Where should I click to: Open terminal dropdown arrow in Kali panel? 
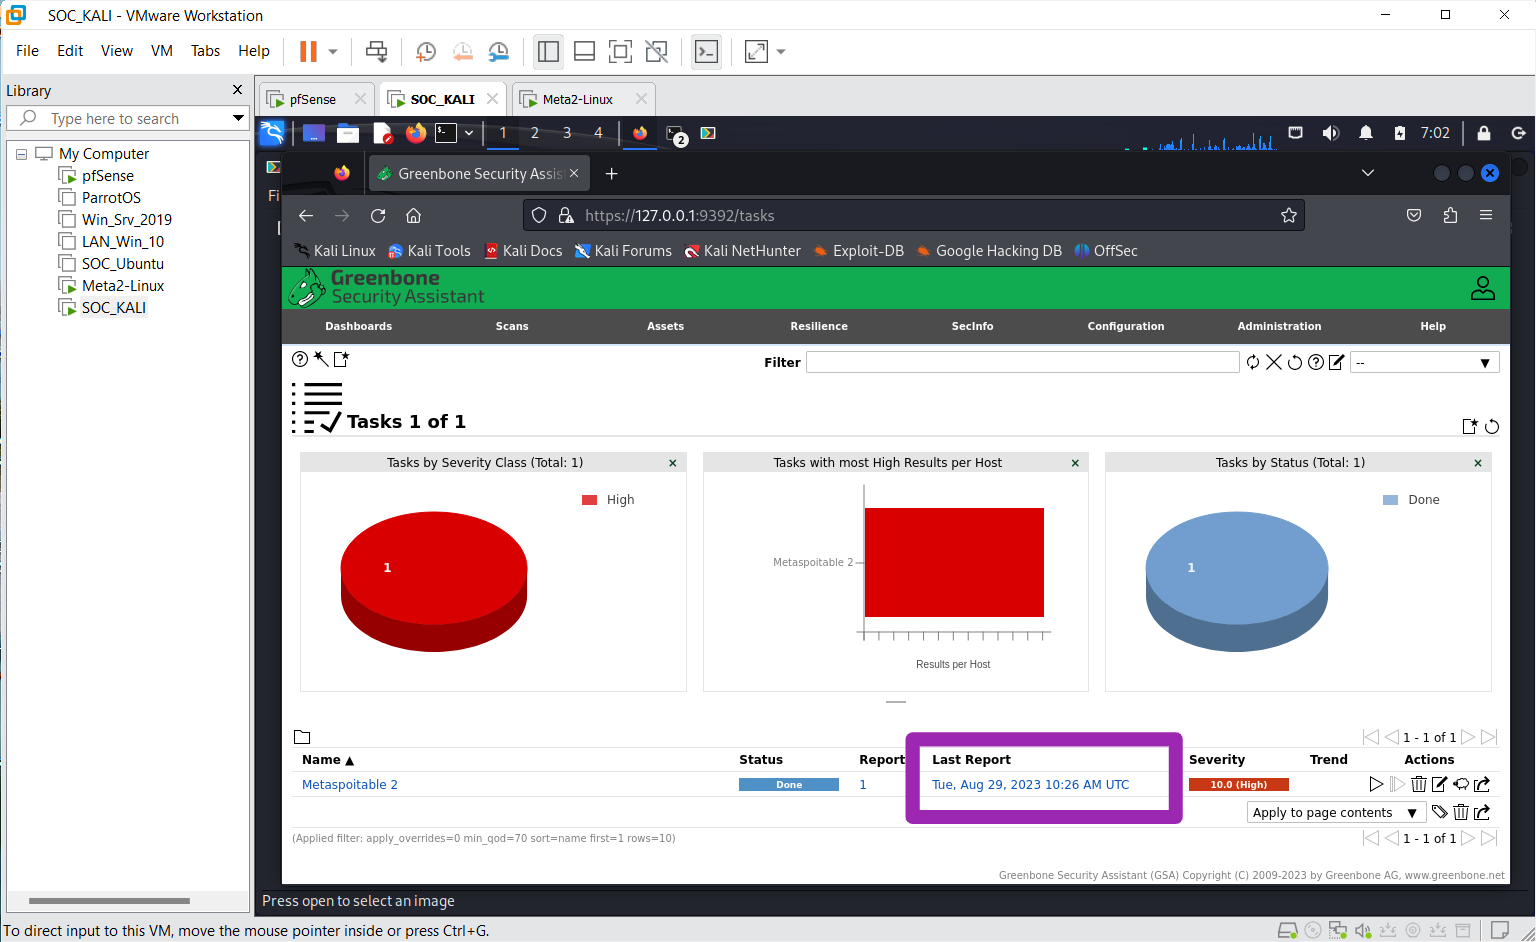[x=468, y=133]
